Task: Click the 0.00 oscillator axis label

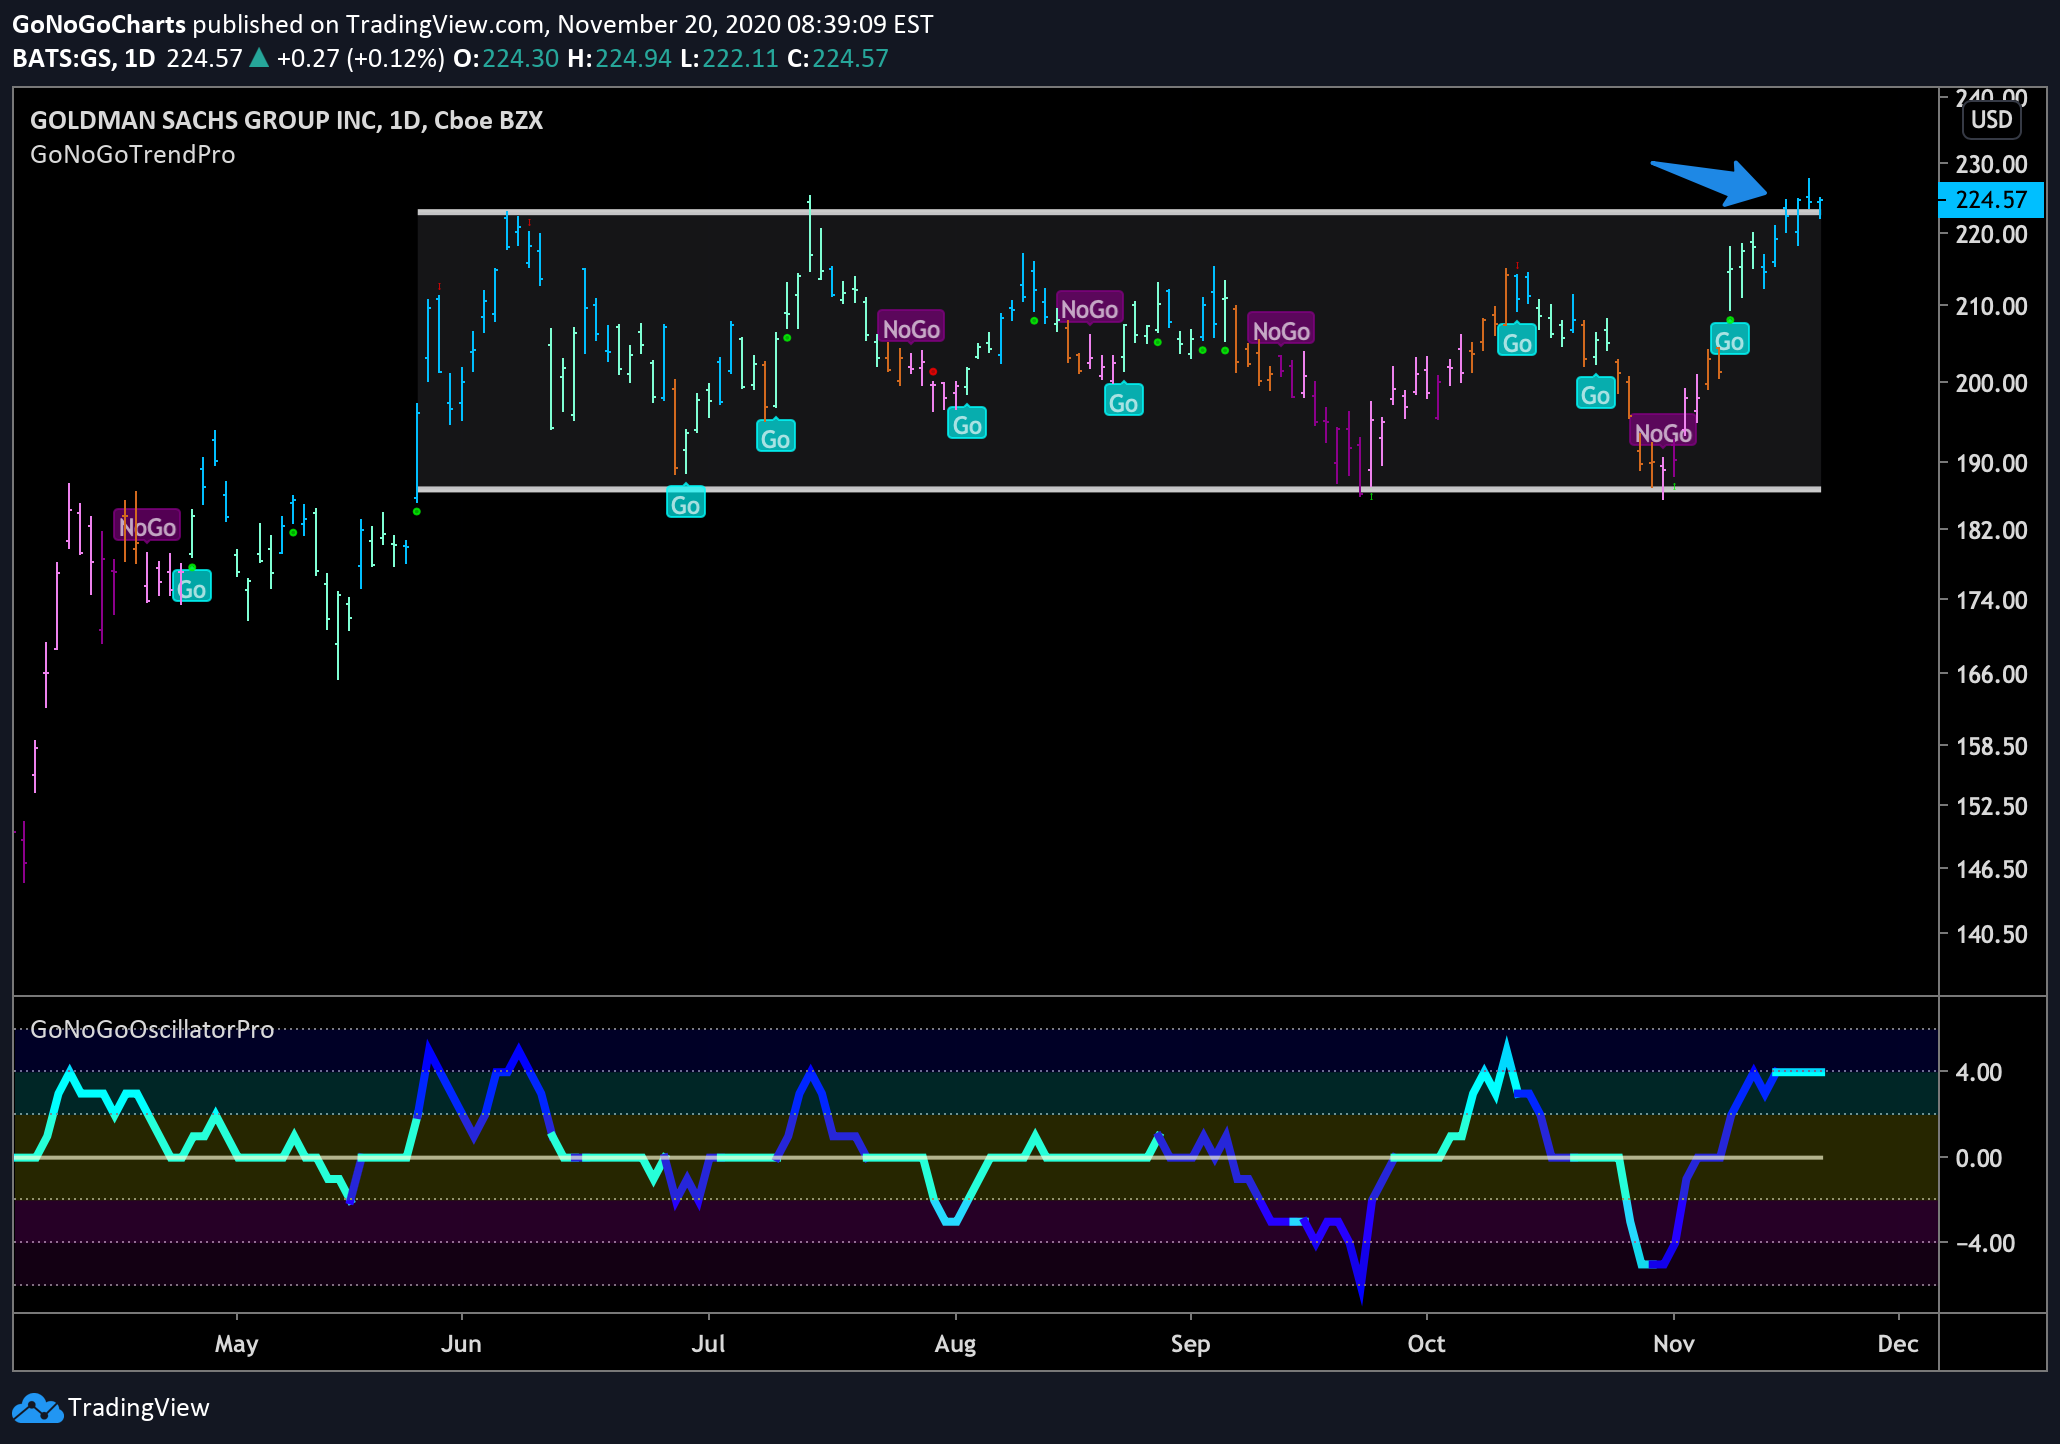Action: (1979, 1158)
